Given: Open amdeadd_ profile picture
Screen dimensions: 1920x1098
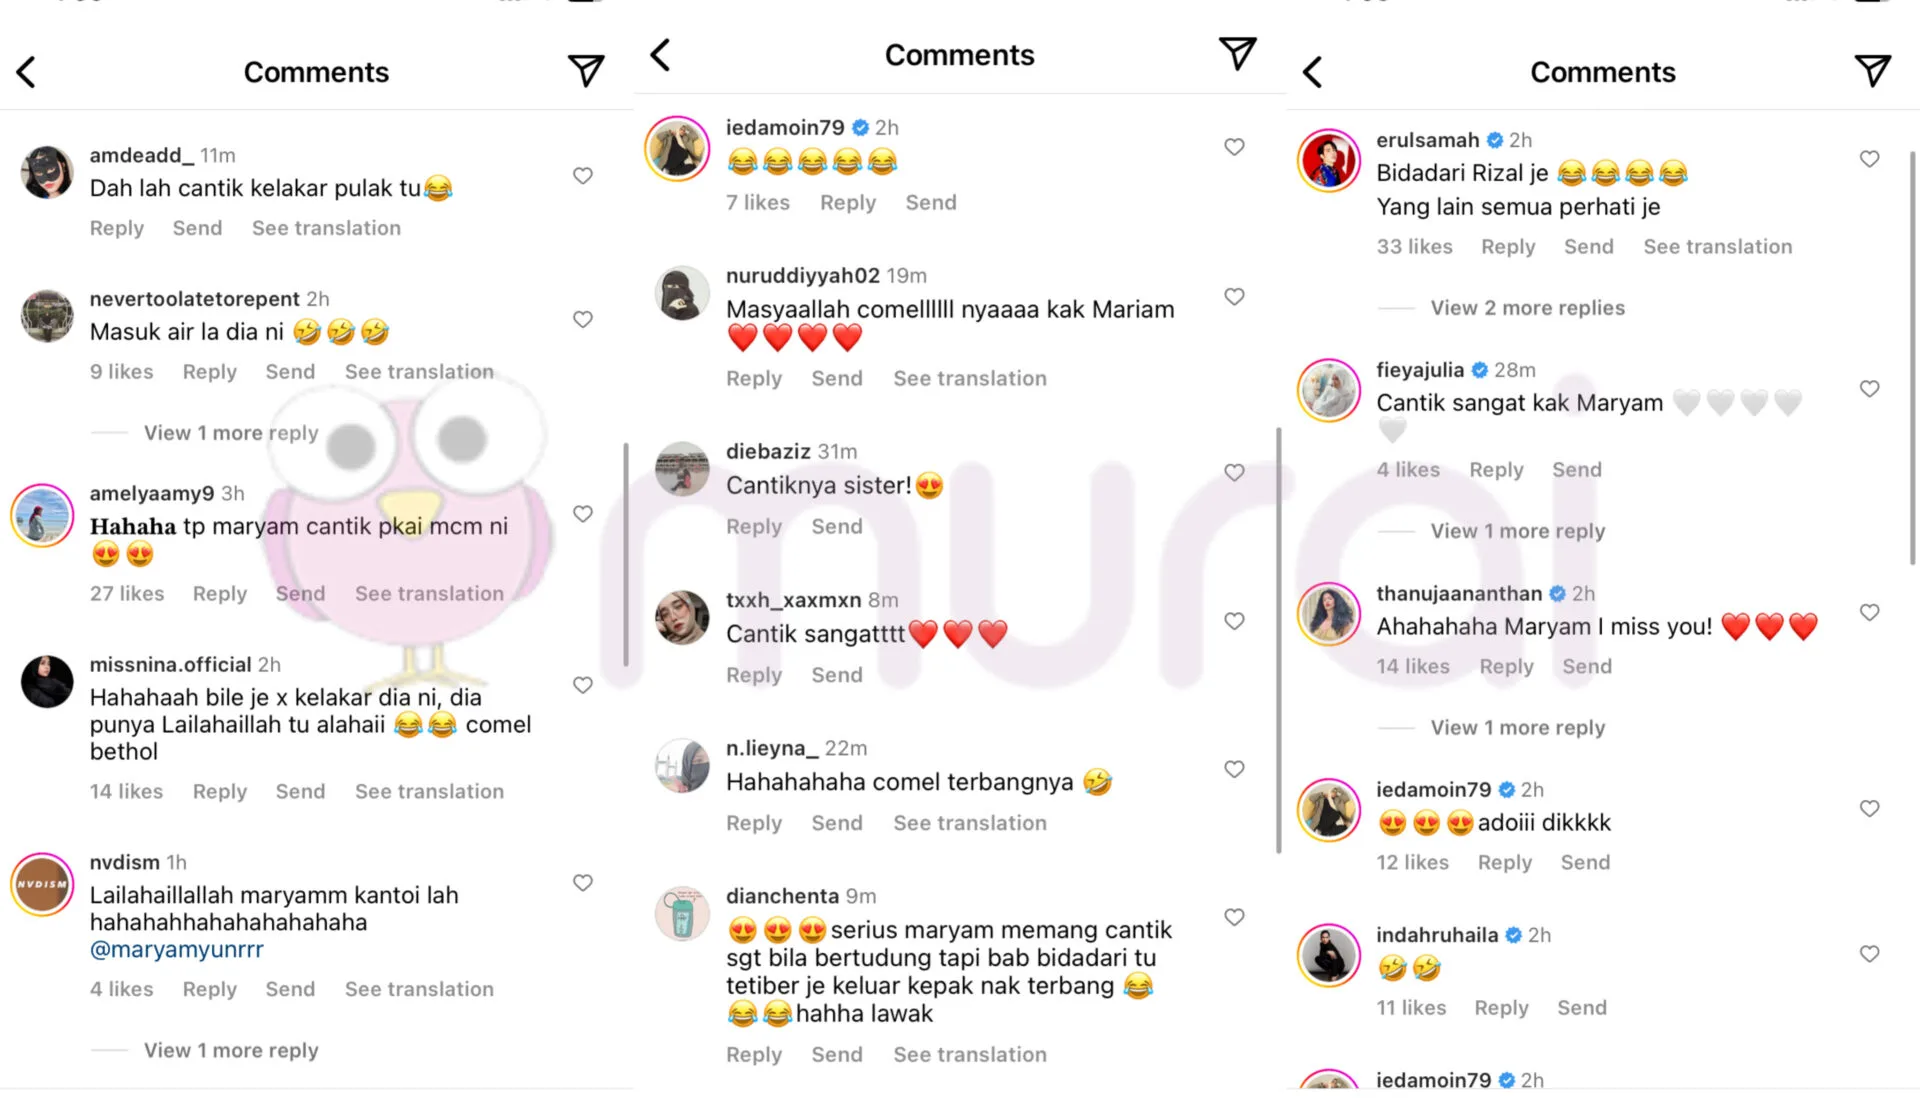Looking at the screenshot, I should tap(47, 172).
